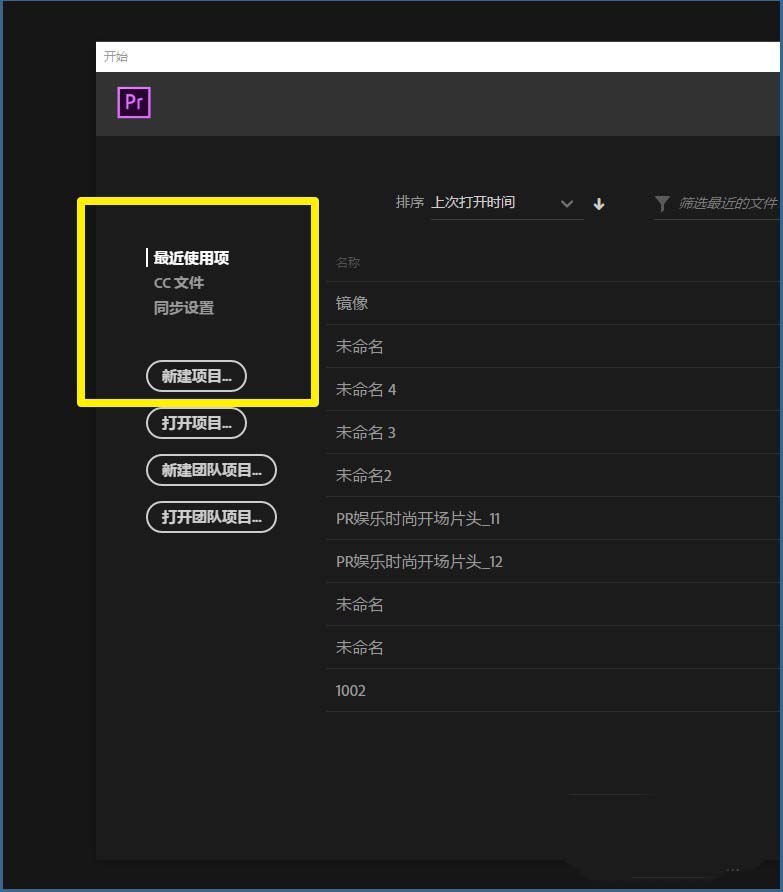783x892 pixels.
Task: Select the 同步设置 tab
Action: pyautogui.click(x=184, y=308)
